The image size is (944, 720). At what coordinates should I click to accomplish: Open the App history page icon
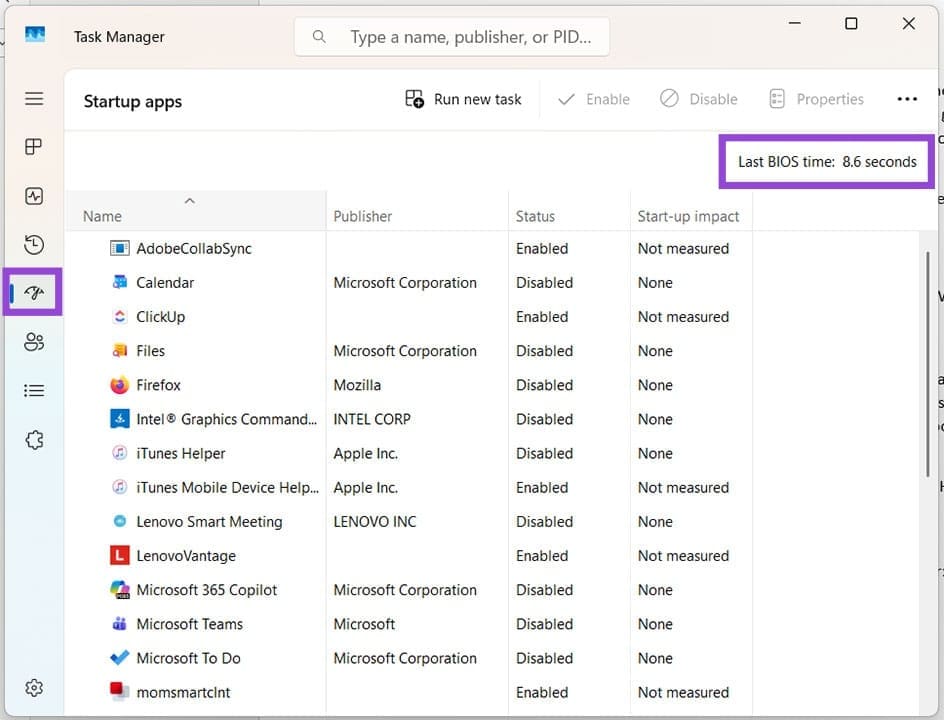[34, 244]
